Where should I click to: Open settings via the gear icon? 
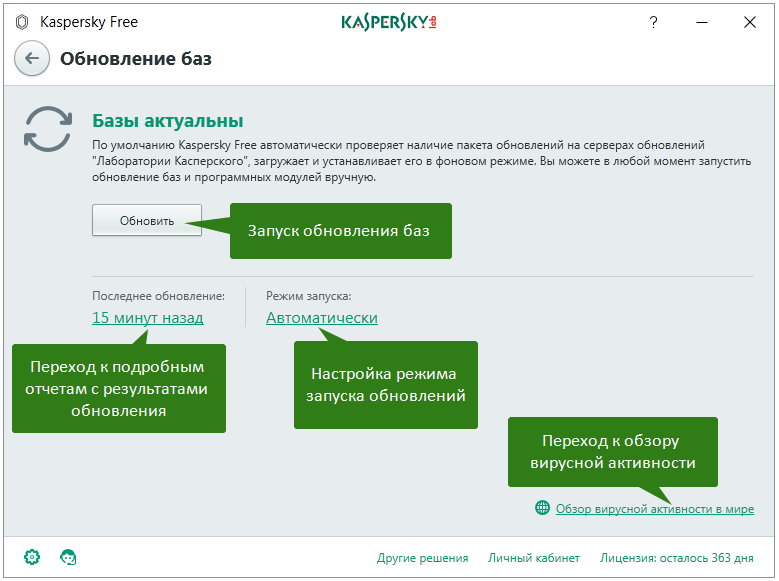(32, 557)
